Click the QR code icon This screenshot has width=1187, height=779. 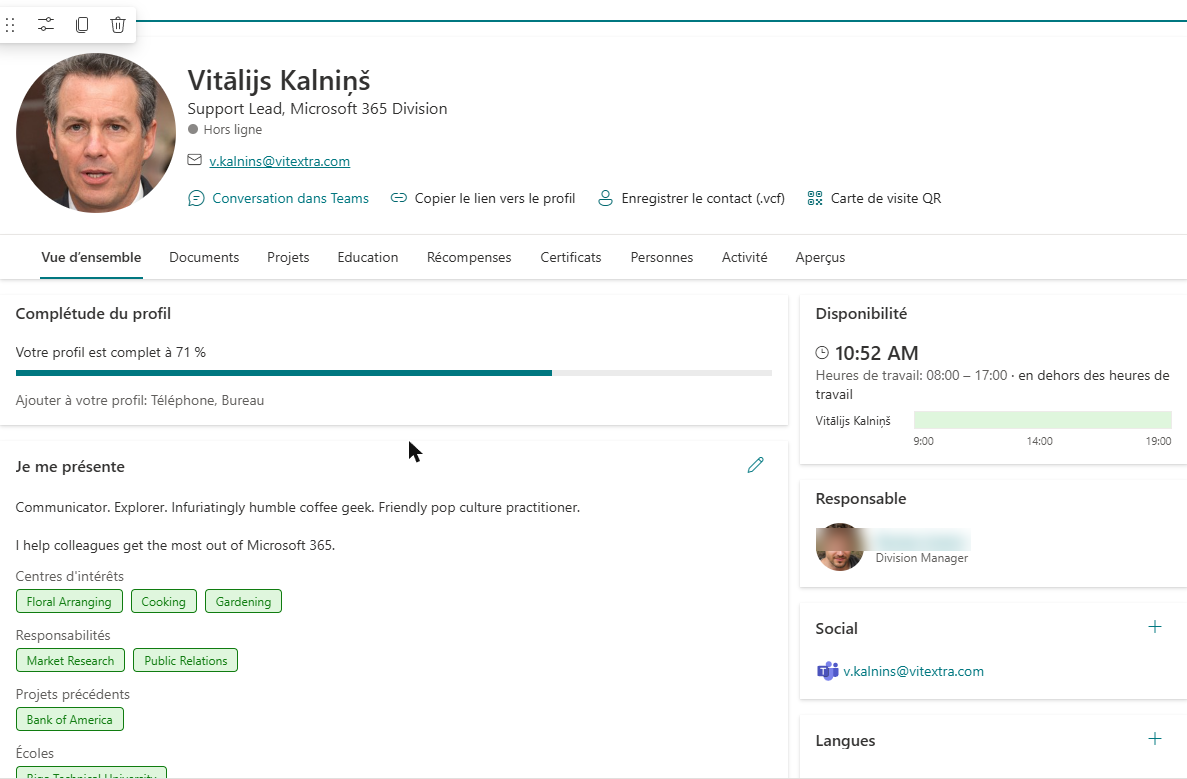815,198
